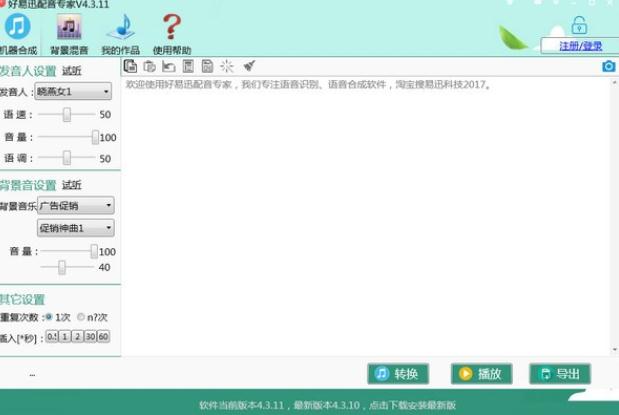This screenshot has height=415, width=619.
Task: Open the 背景音乐 广告促销 dropdown
Action: 76,205
